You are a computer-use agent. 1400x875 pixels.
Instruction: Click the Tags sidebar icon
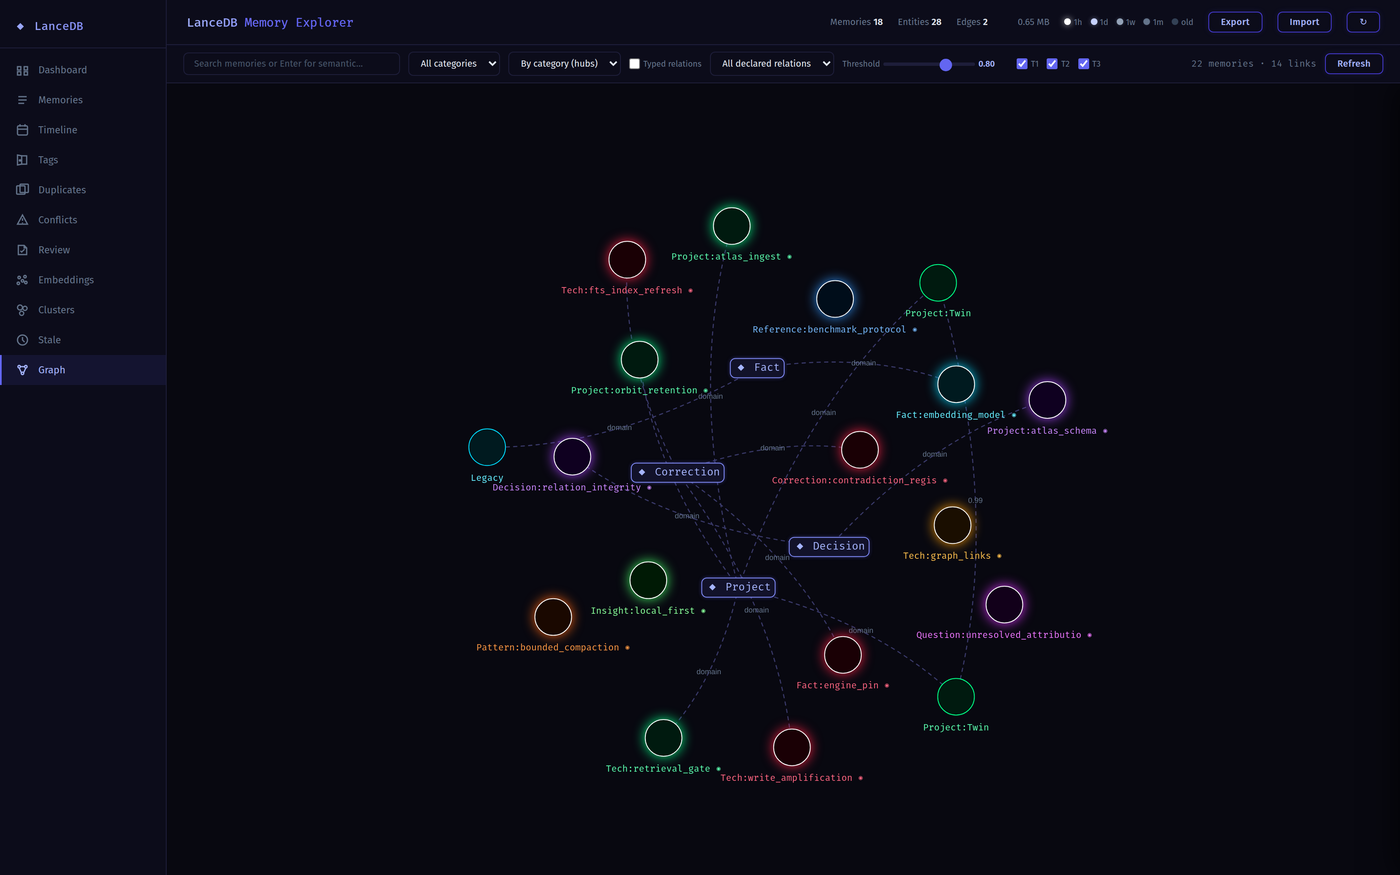click(x=22, y=160)
